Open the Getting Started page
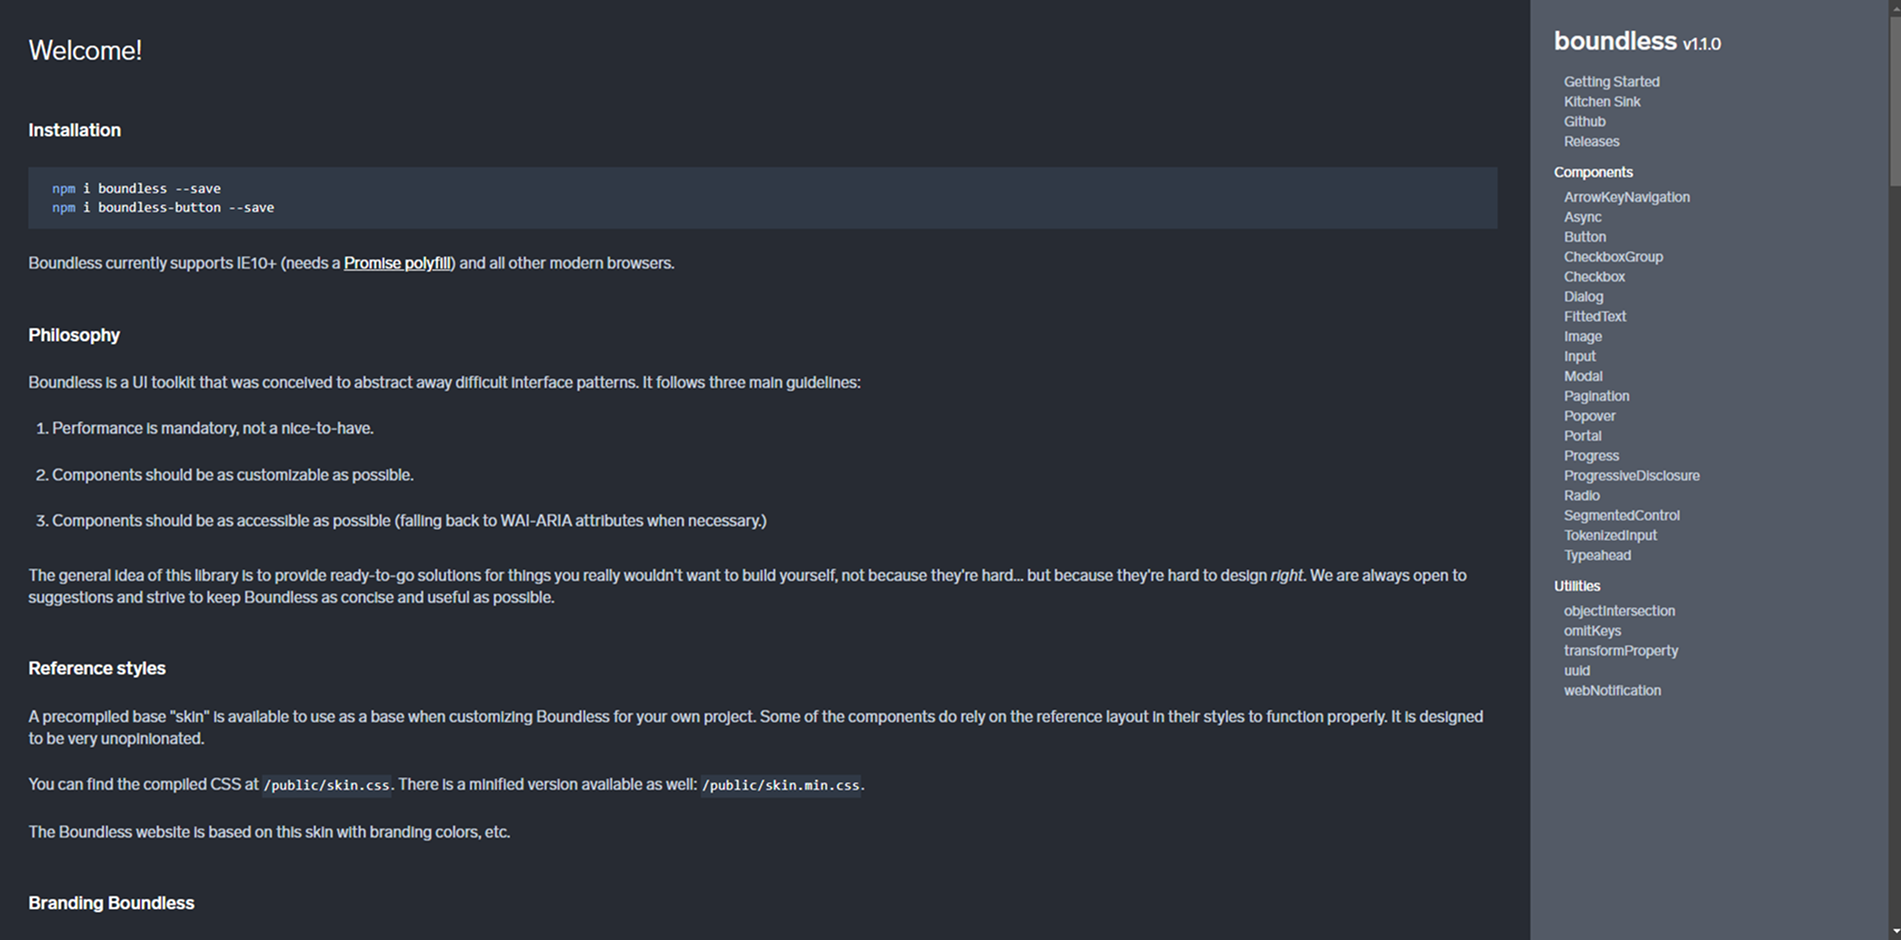 click(1611, 82)
